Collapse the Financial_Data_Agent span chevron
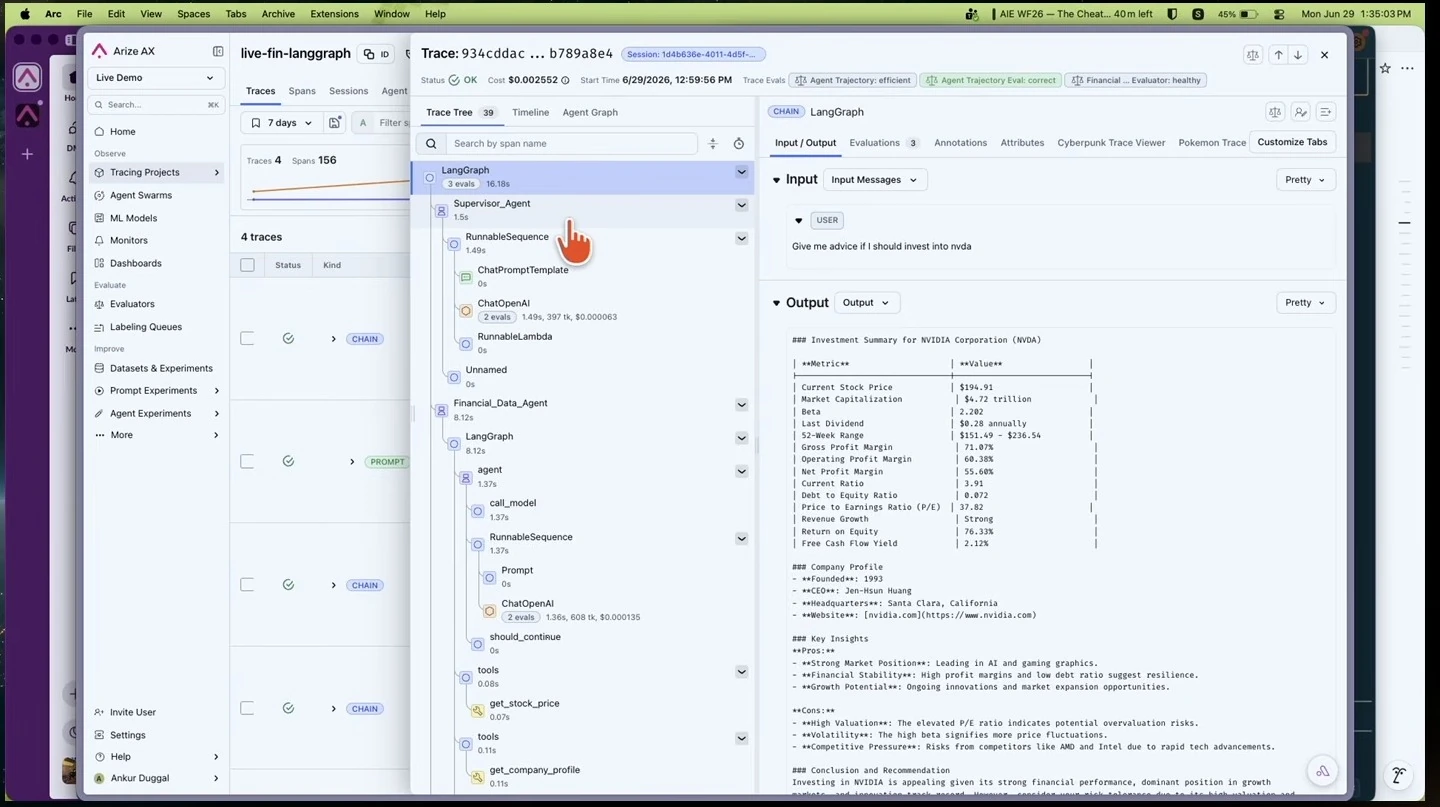The width and height of the screenshot is (1440, 807). click(741, 405)
